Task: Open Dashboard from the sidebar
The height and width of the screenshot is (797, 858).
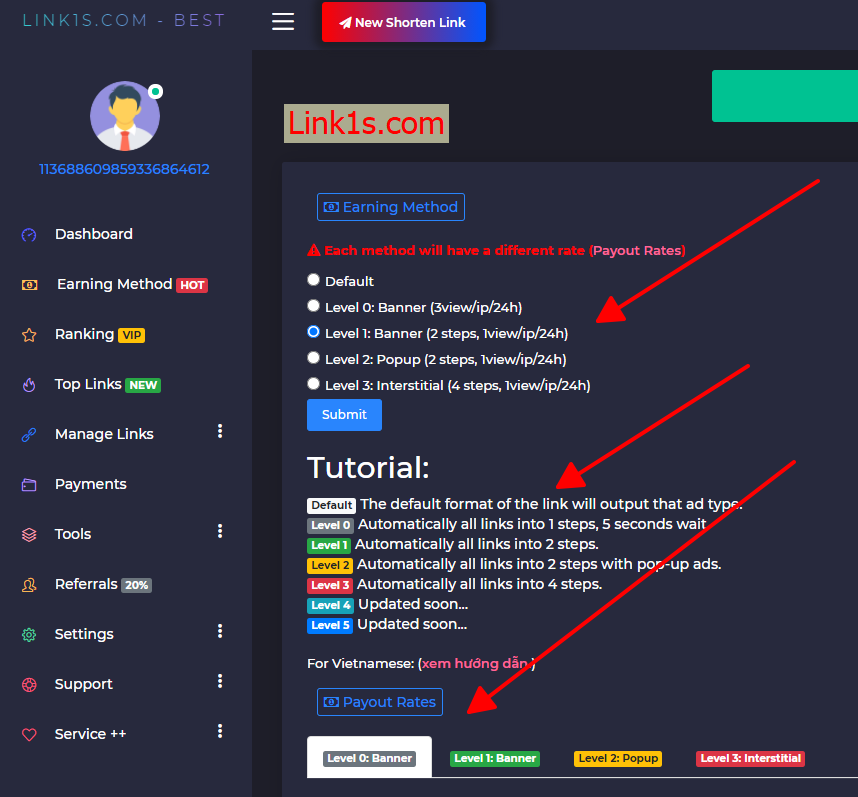Action: [94, 234]
